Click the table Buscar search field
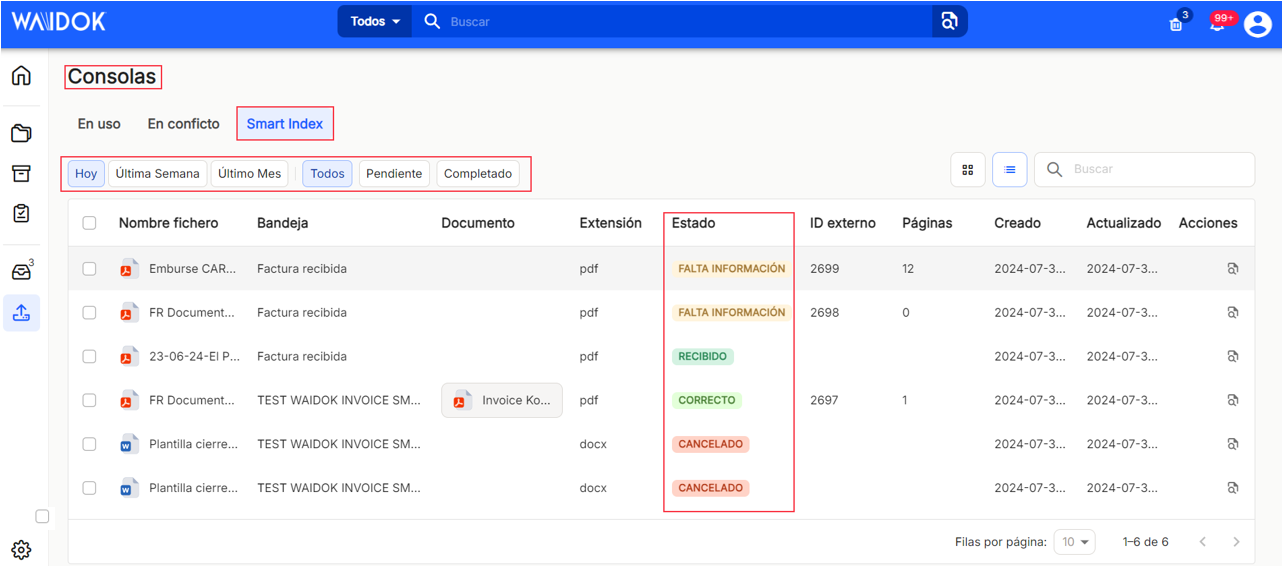Image resolution: width=1282 pixels, height=566 pixels. point(1144,170)
